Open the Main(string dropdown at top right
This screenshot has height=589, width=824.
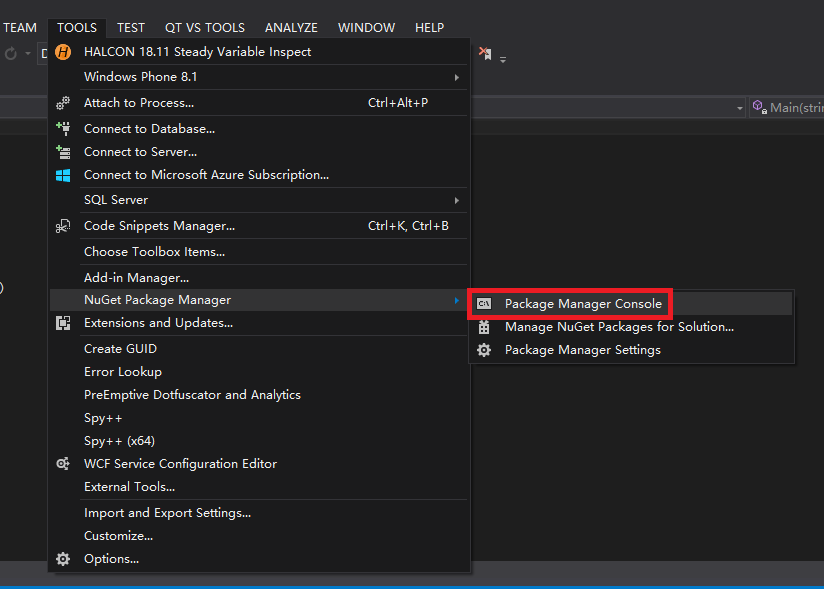click(x=796, y=107)
